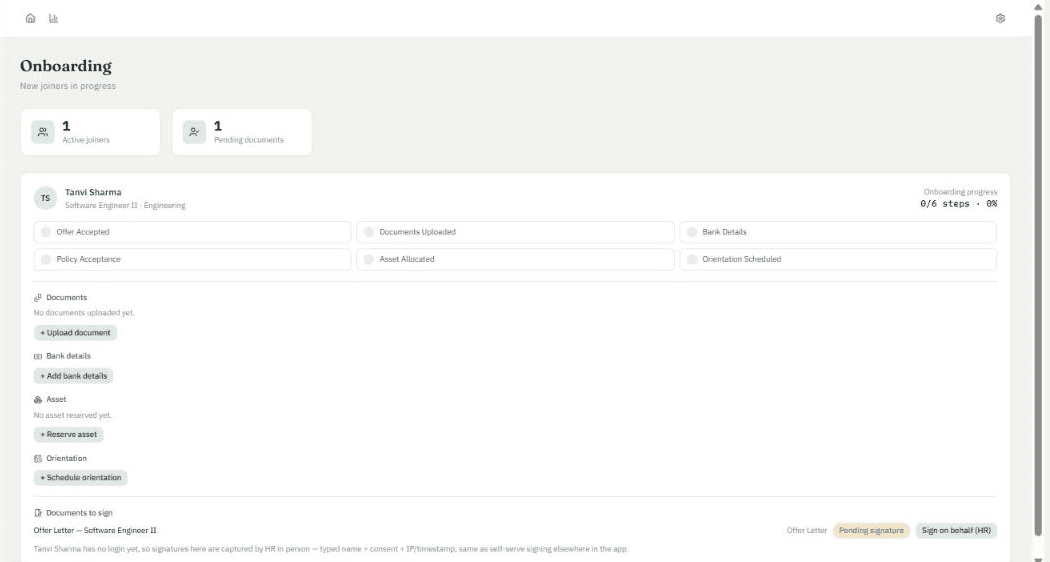Click the Pending documents count card
The height and width of the screenshot is (562, 1050).
point(242,132)
